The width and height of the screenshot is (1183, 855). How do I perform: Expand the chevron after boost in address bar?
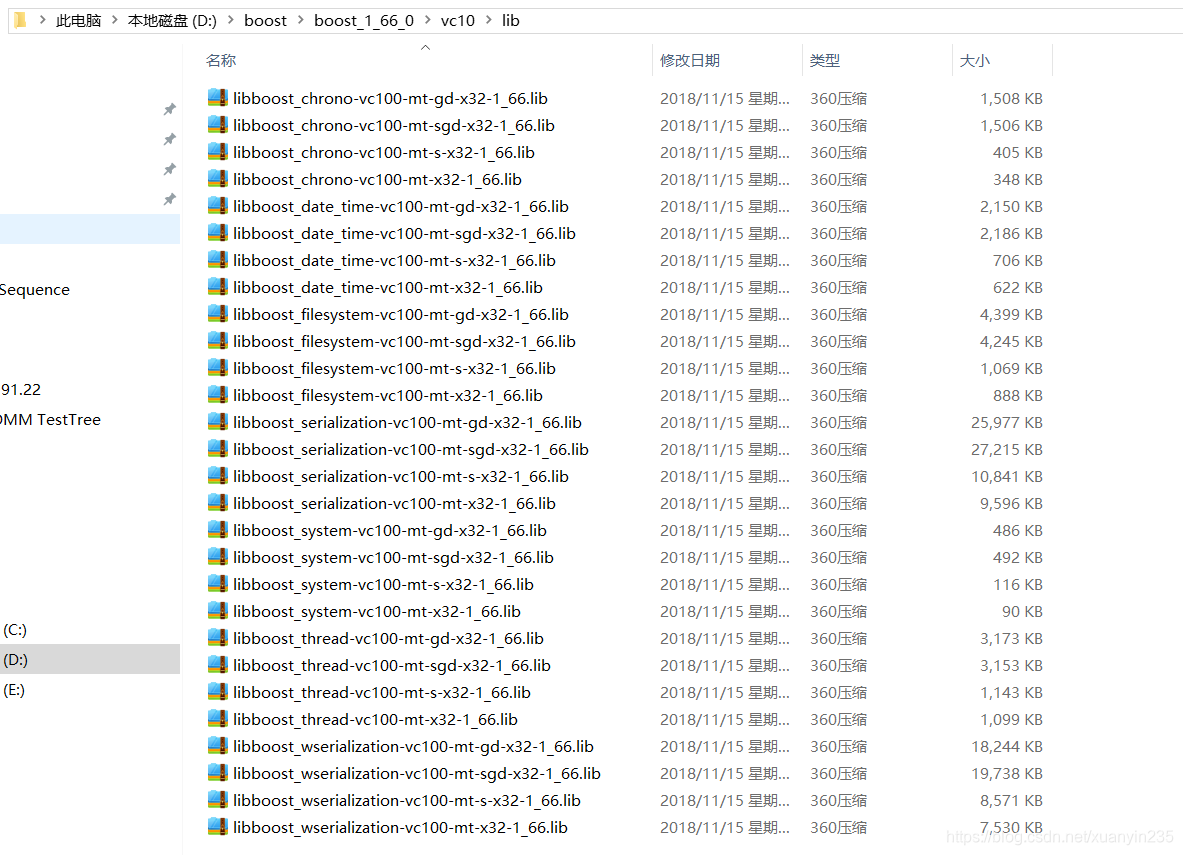[x=300, y=20]
